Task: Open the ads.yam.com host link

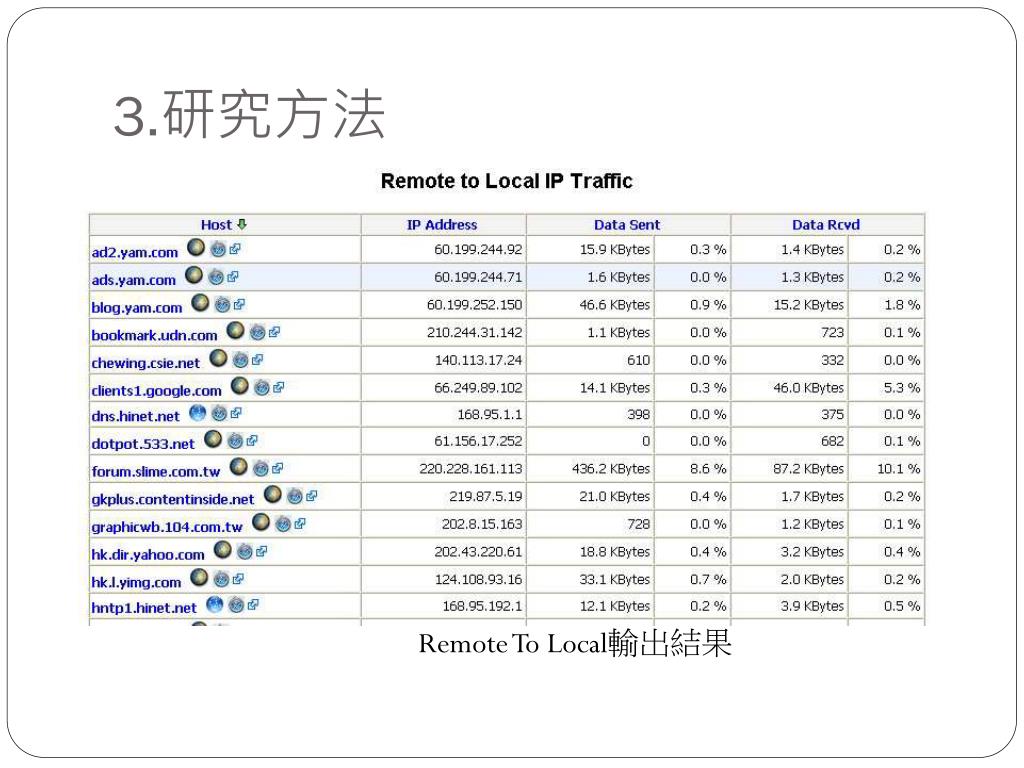Action: [x=134, y=280]
